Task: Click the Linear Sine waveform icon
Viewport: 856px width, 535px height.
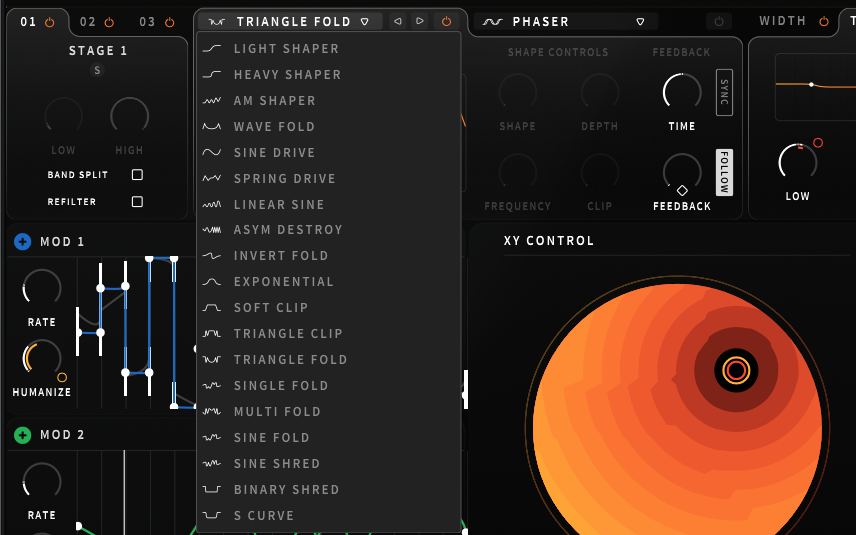Action: point(212,205)
